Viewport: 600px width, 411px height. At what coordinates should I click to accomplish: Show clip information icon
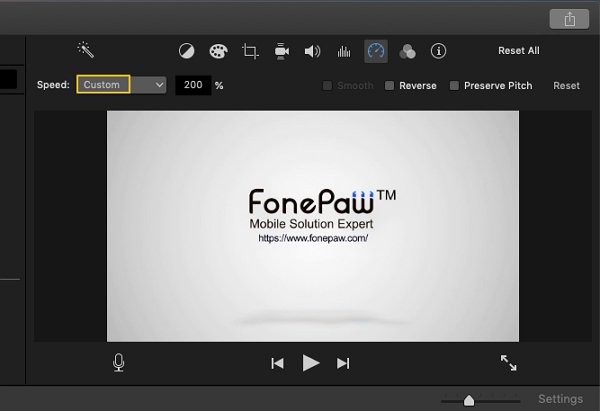(x=438, y=51)
